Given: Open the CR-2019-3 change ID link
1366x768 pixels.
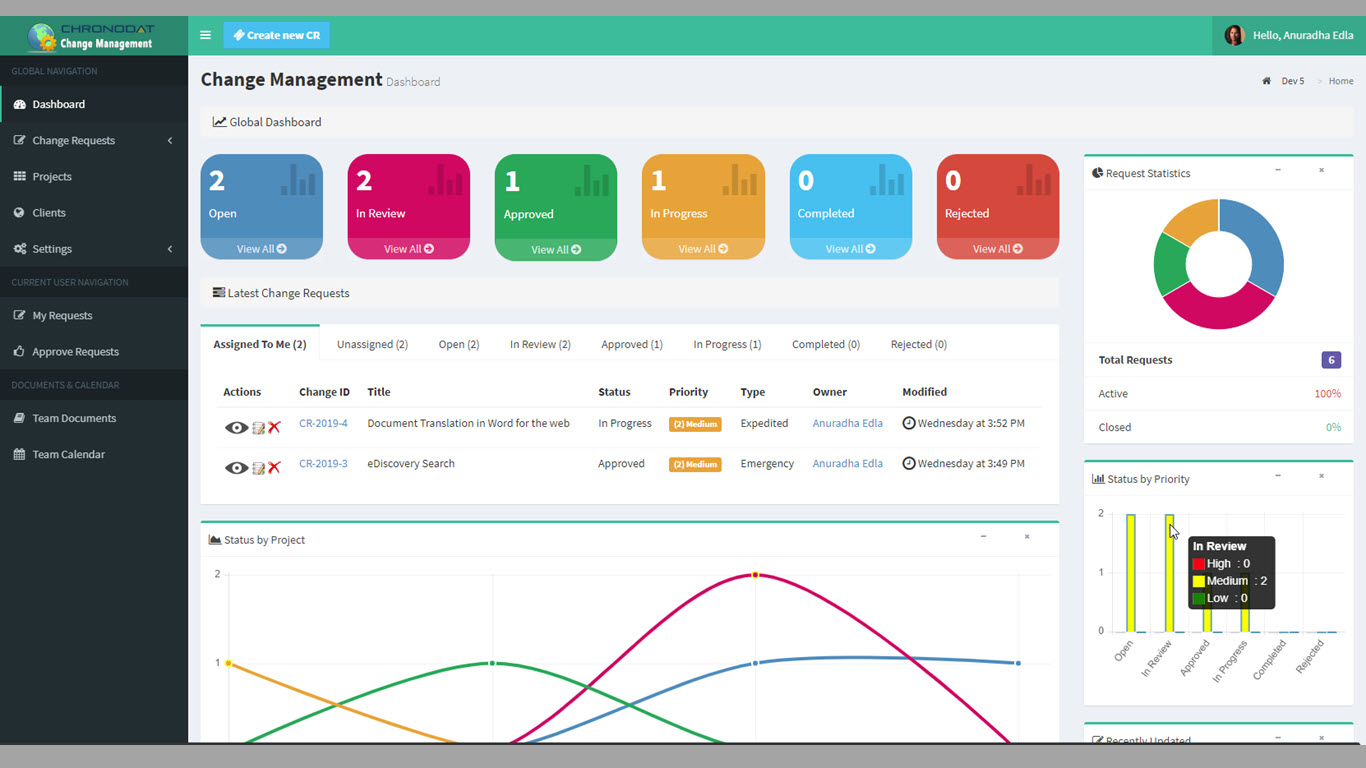Looking at the screenshot, I should click(x=323, y=463).
